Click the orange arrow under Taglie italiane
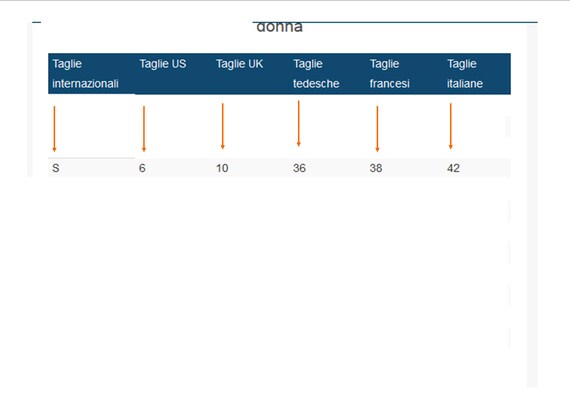The image size is (570, 403). [x=451, y=126]
